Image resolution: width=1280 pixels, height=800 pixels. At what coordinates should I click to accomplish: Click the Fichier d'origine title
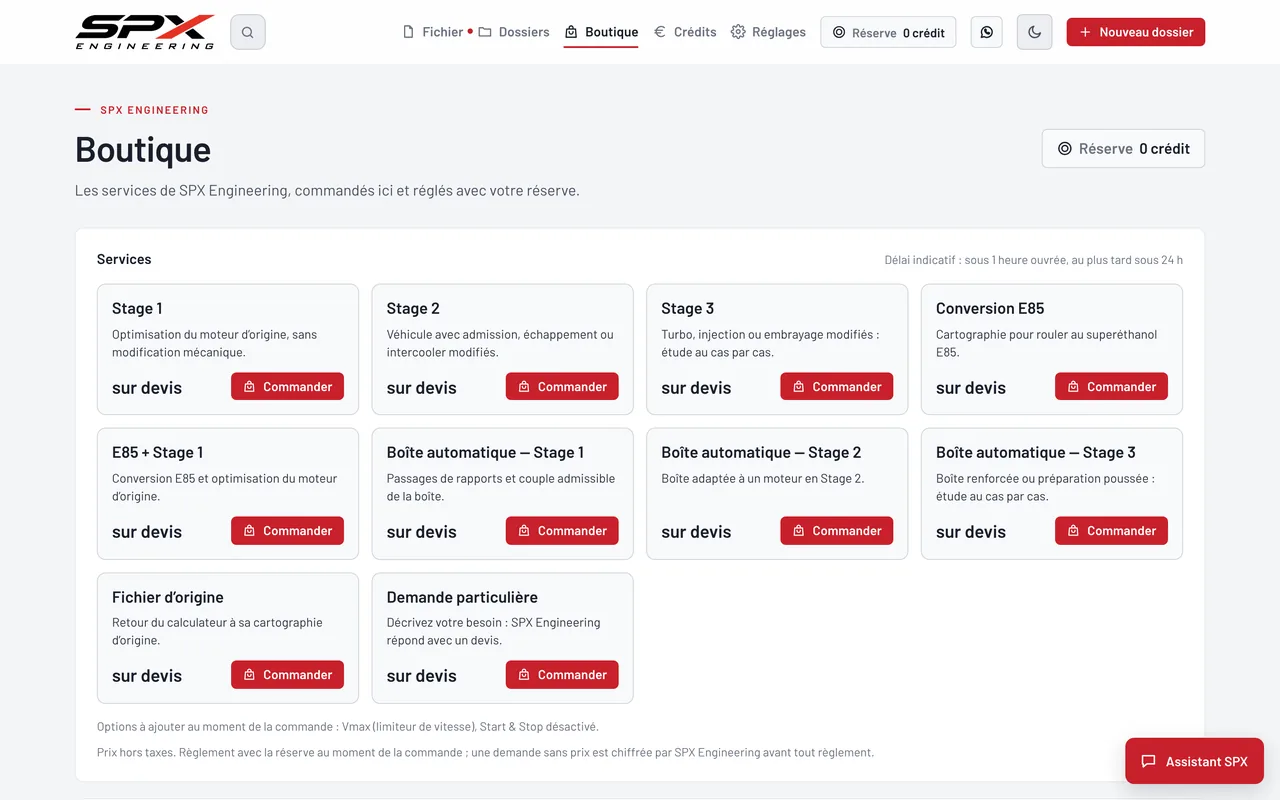point(168,597)
